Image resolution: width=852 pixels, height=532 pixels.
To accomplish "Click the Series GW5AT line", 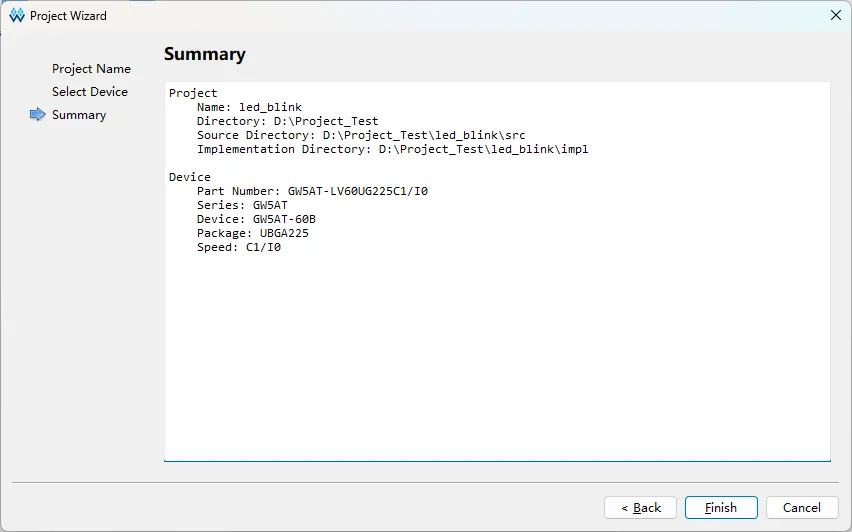I will point(242,205).
